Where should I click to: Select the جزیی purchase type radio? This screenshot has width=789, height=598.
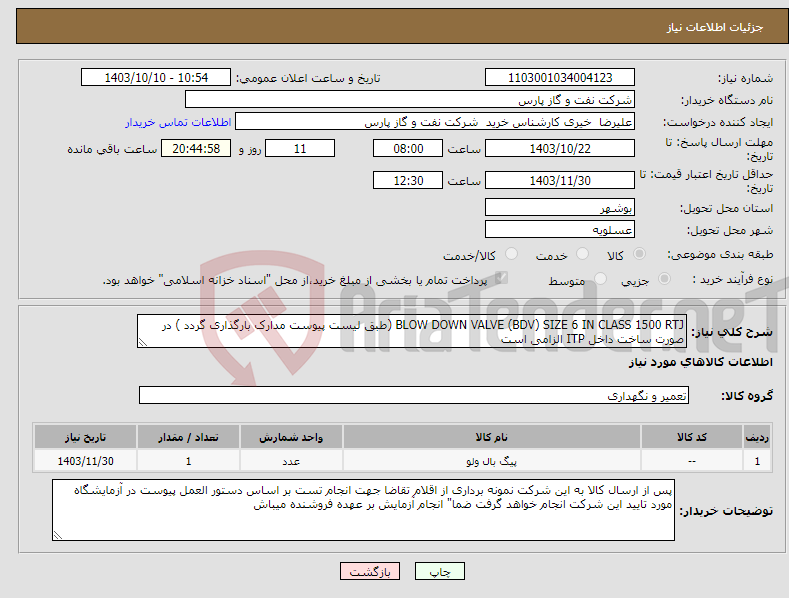(x=664, y=279)
